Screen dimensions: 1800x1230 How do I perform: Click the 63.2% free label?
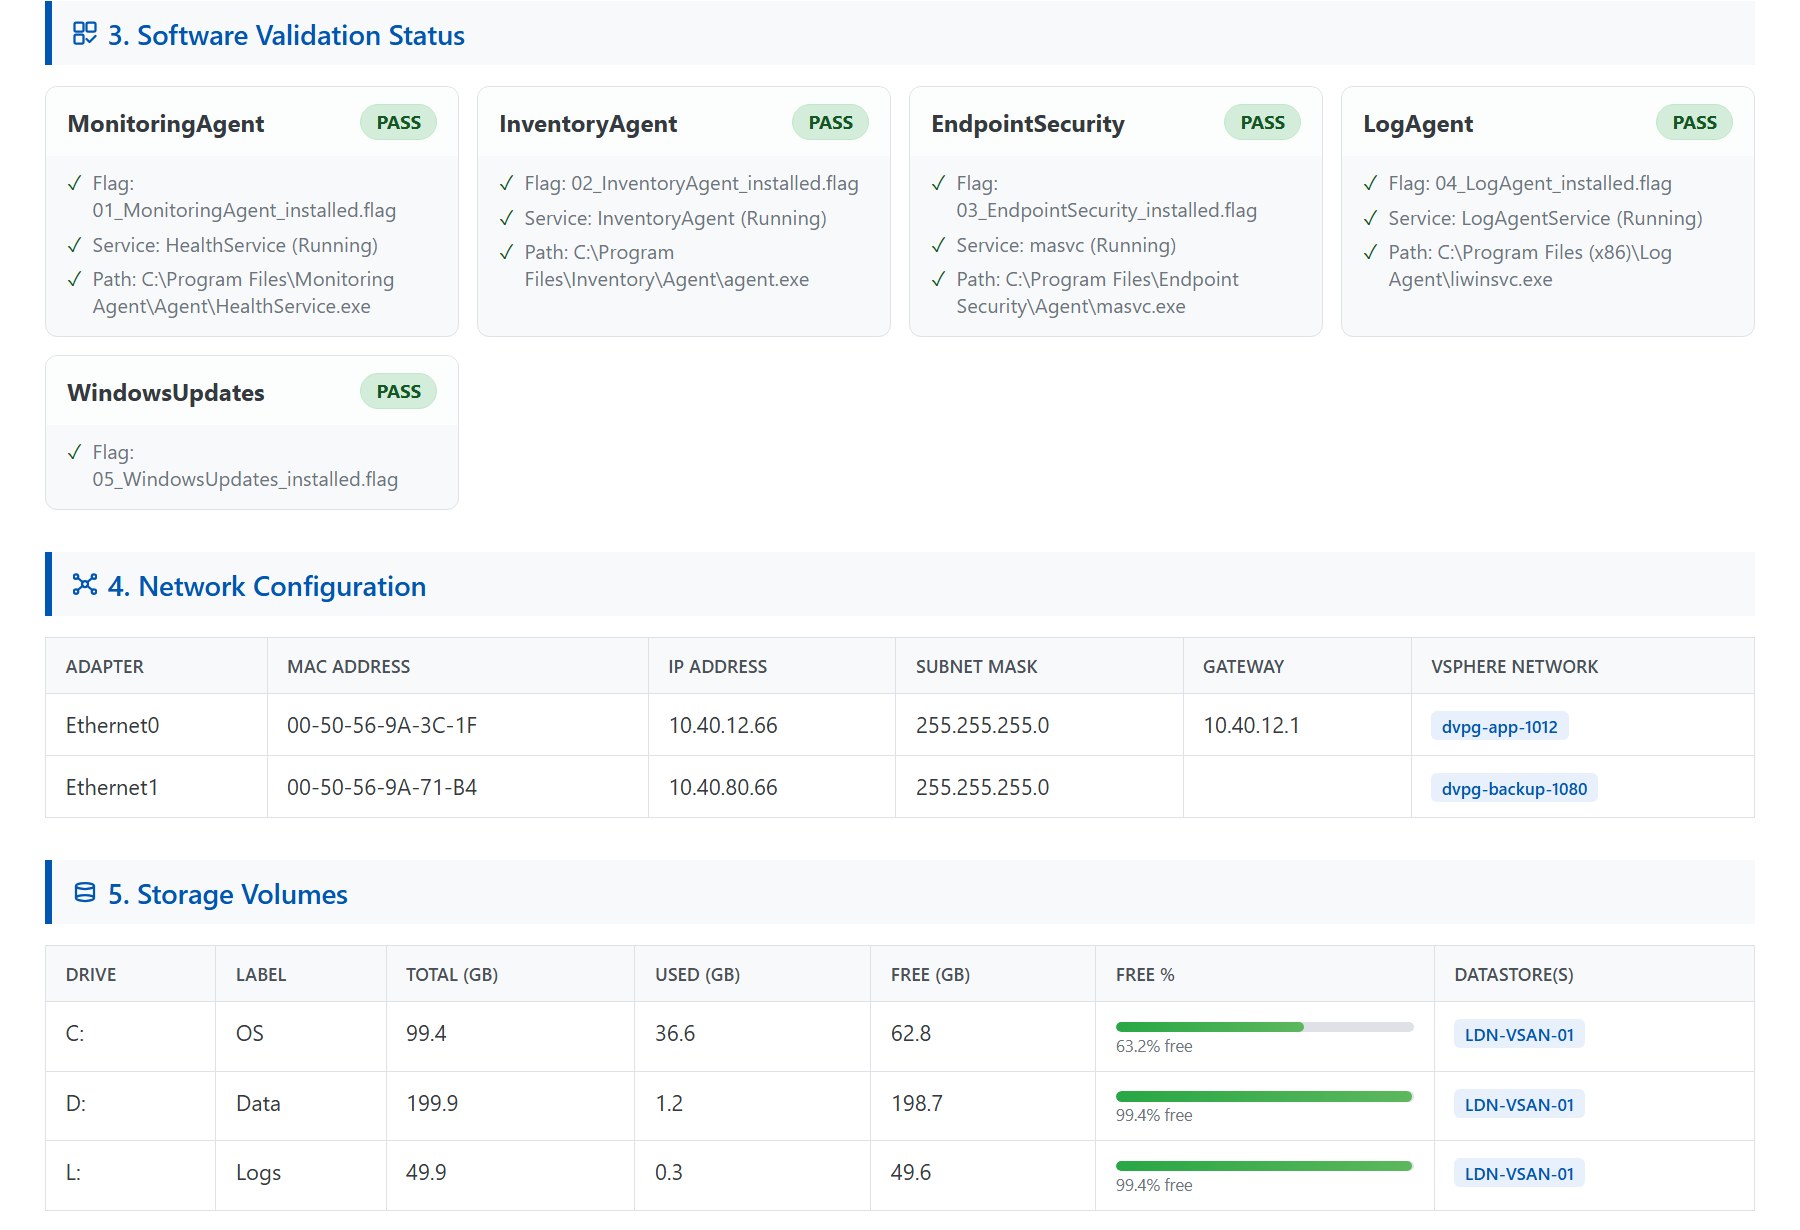1154,1046
